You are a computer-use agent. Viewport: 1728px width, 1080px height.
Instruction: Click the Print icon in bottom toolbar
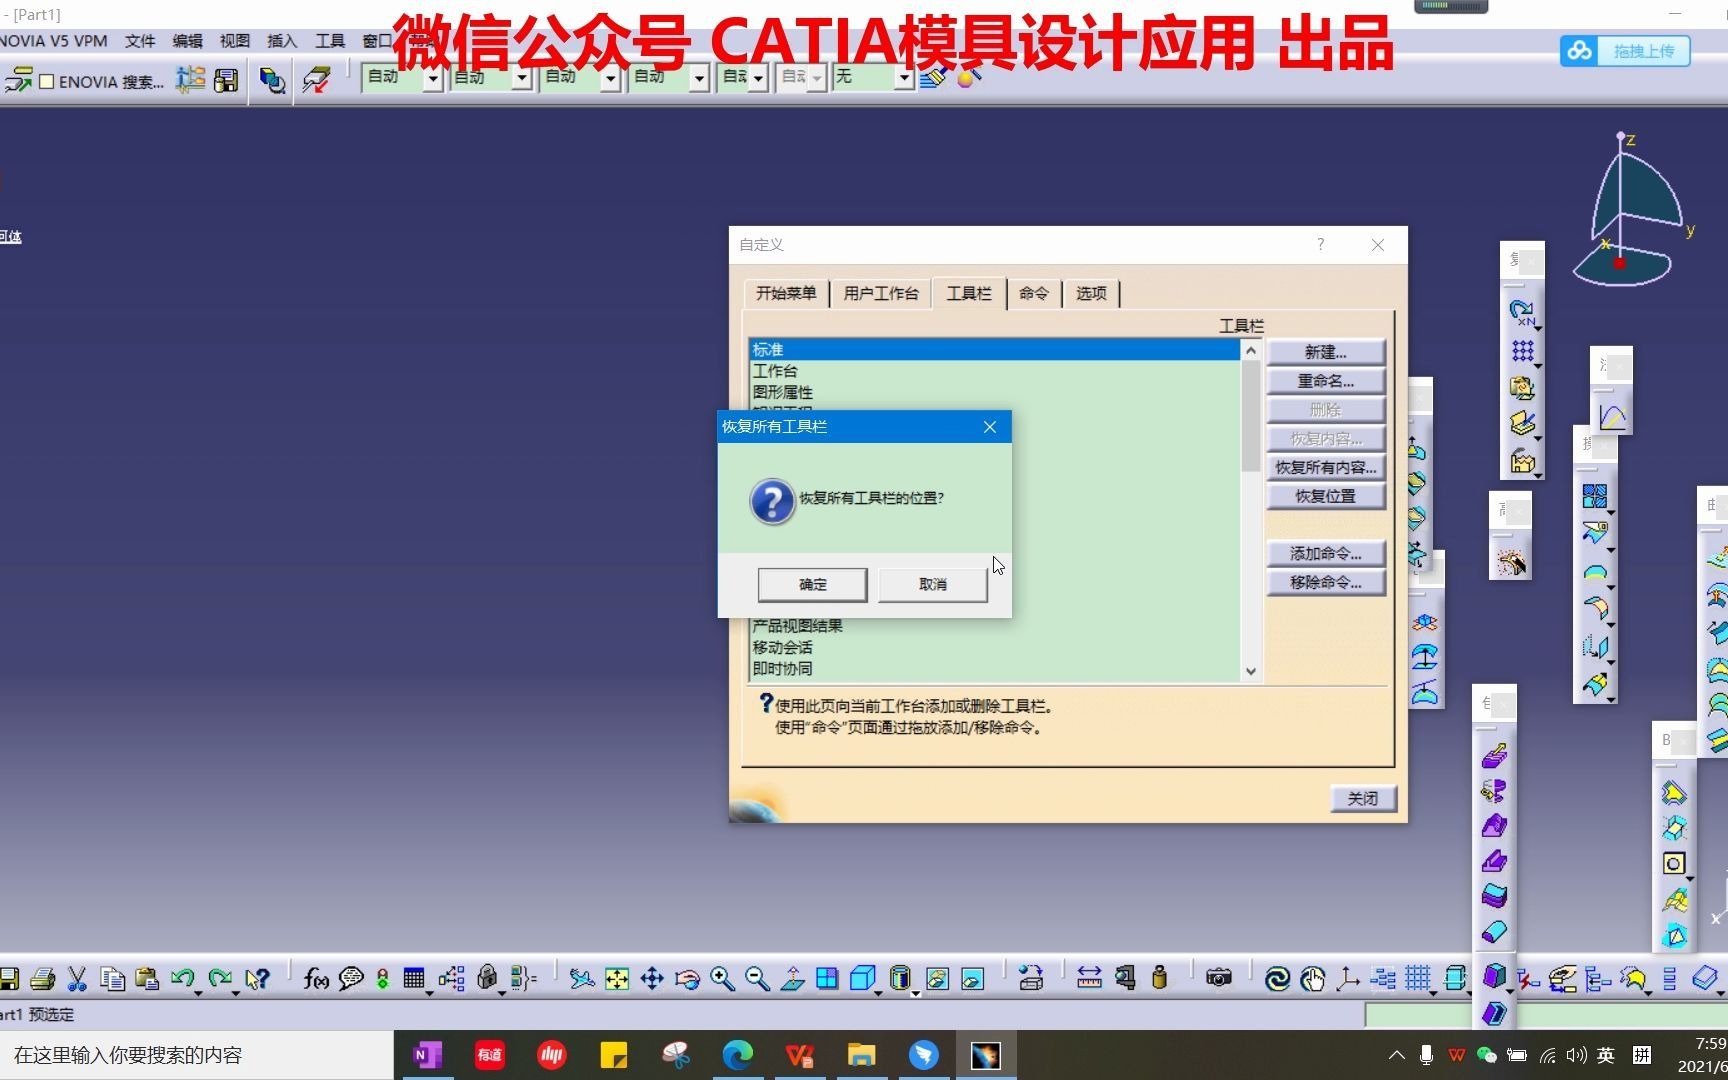[42, 979]
